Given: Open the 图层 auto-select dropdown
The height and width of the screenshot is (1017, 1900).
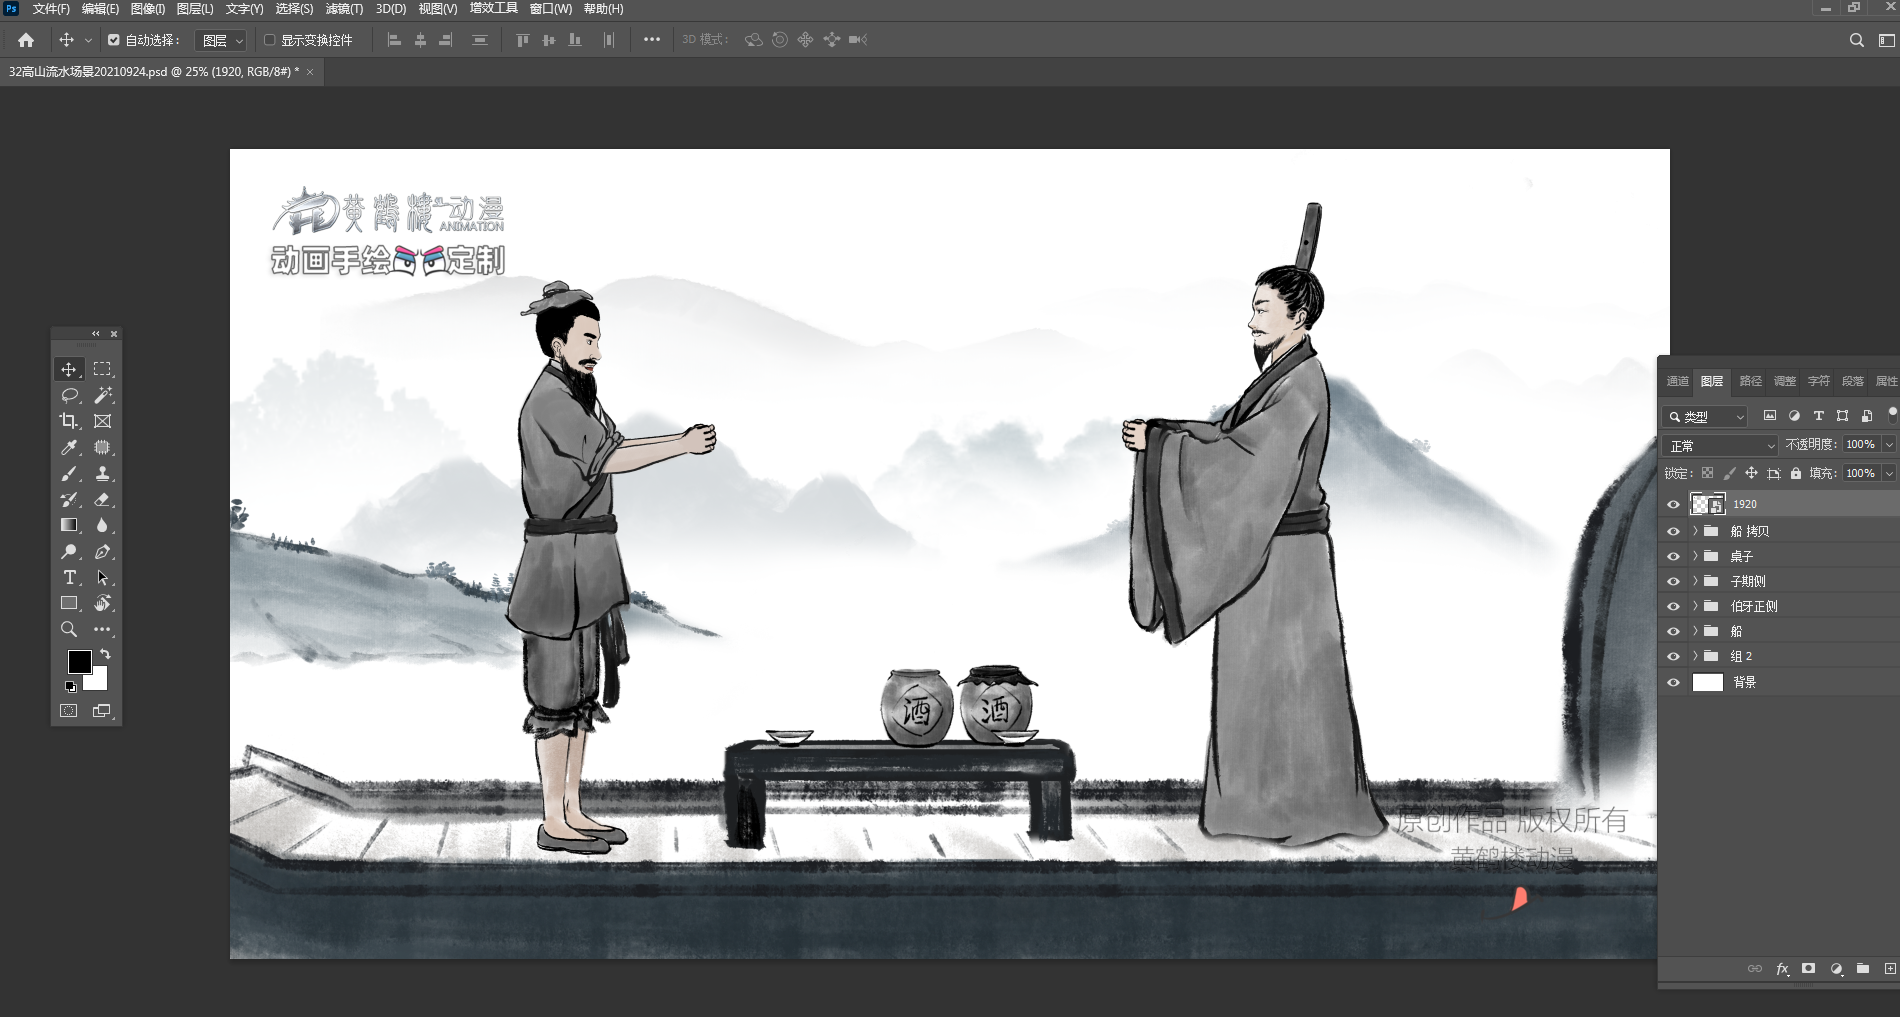Looking at the screenshot, I should point(221,40).
